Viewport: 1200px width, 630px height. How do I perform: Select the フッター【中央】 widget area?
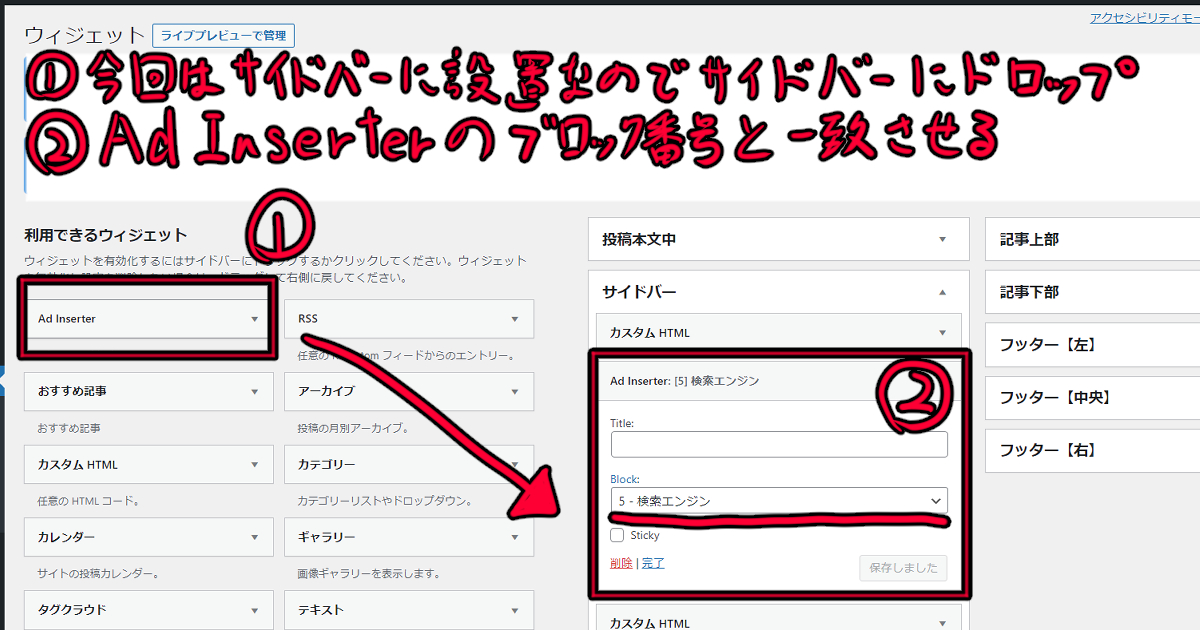click(1090, 397)
